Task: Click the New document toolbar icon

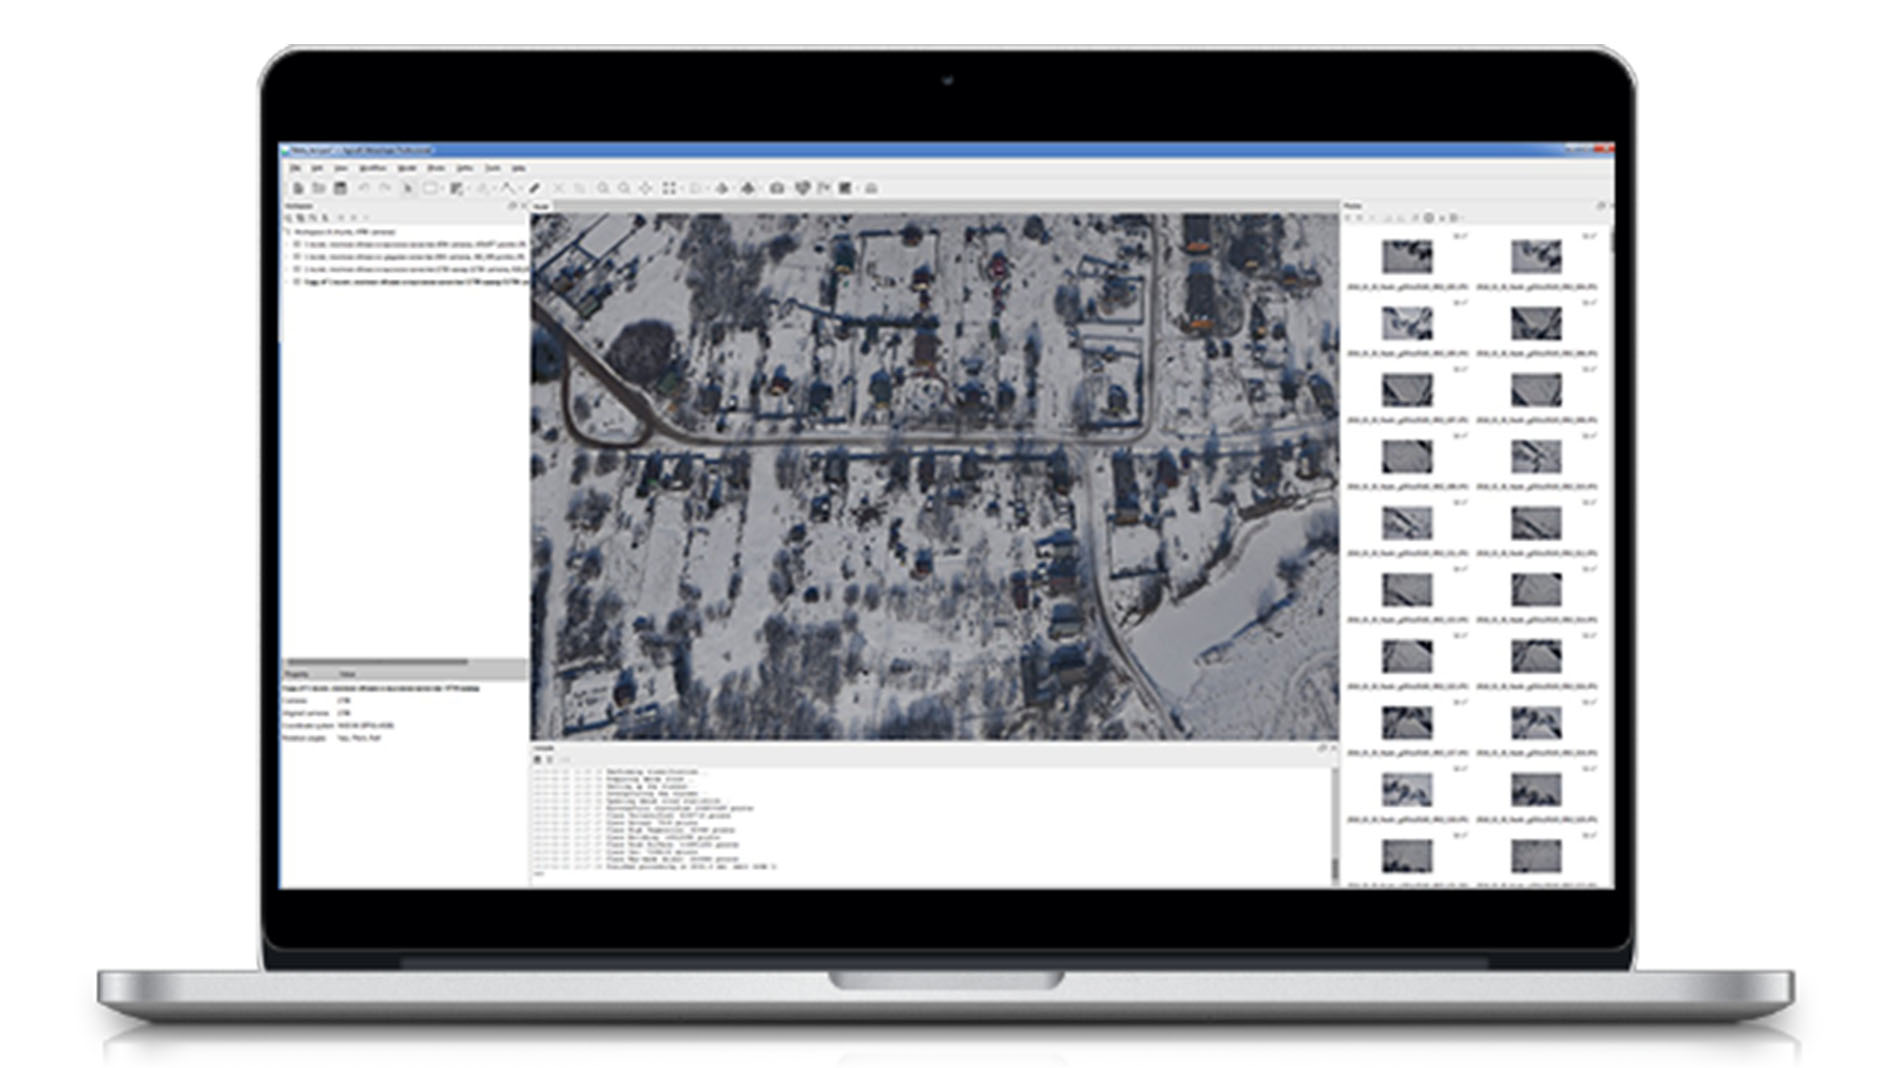Action: pyautogui.click(x=298, y=188)
